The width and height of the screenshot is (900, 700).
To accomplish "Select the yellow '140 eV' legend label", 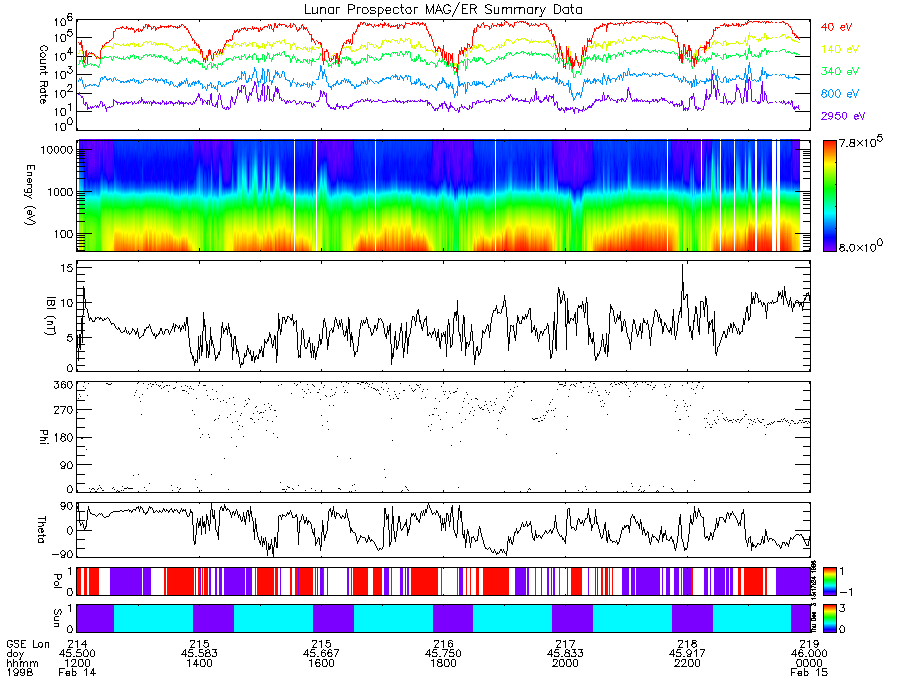I will click(x=840, y=49).
